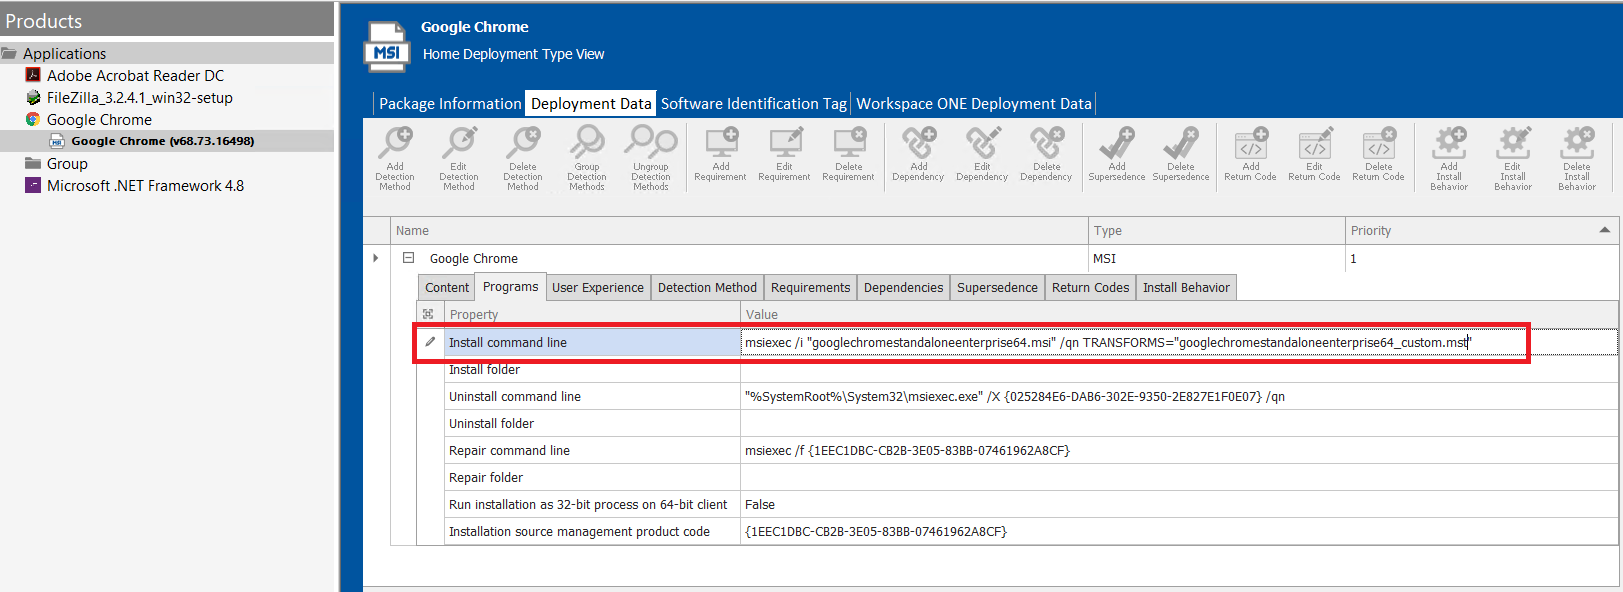Open Workspace ONE Deployment Data tab
Image resolution: width=1623 pixels, height=592 pixels.
click(973, 104)
